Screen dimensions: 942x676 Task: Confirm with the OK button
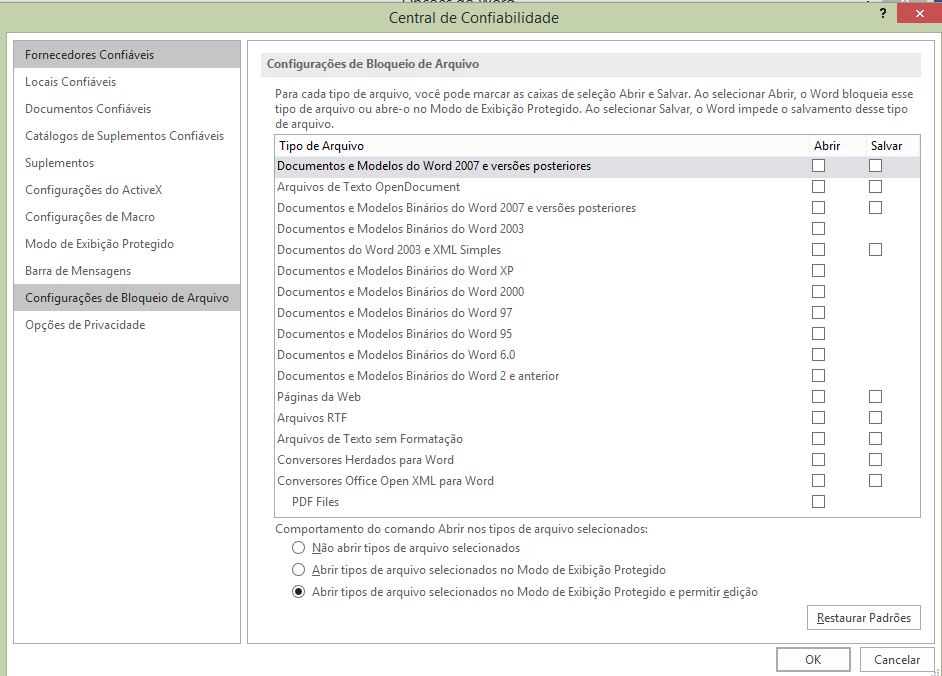pyautogui.click(x=813, y=660)
